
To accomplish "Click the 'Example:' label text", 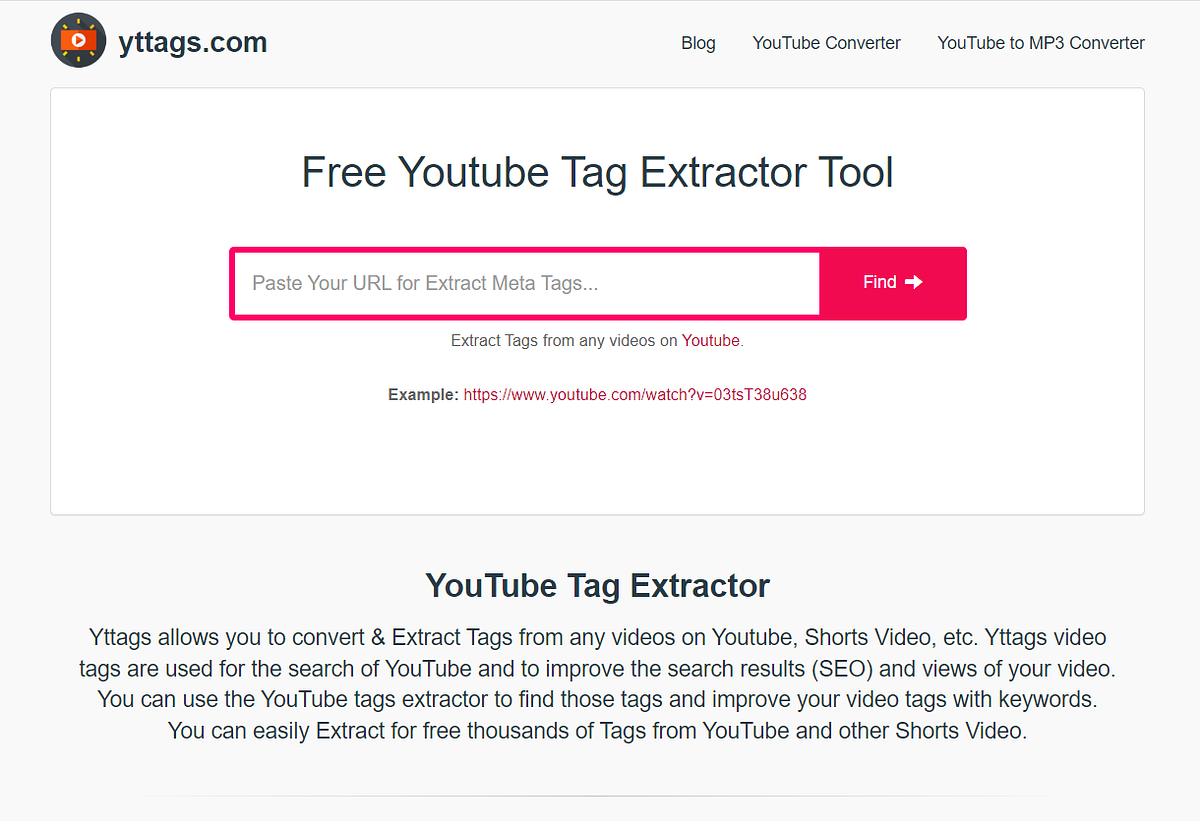I will coord(423,394).
